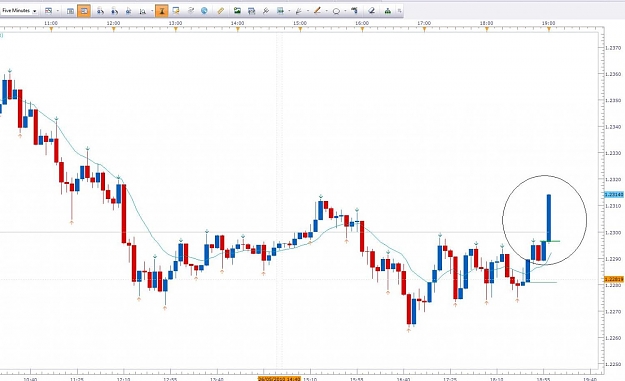Expand the dropdown beside the blue image icon
Image resolution: width=625 pixels, height=381 pixels.
coord(289,11)
